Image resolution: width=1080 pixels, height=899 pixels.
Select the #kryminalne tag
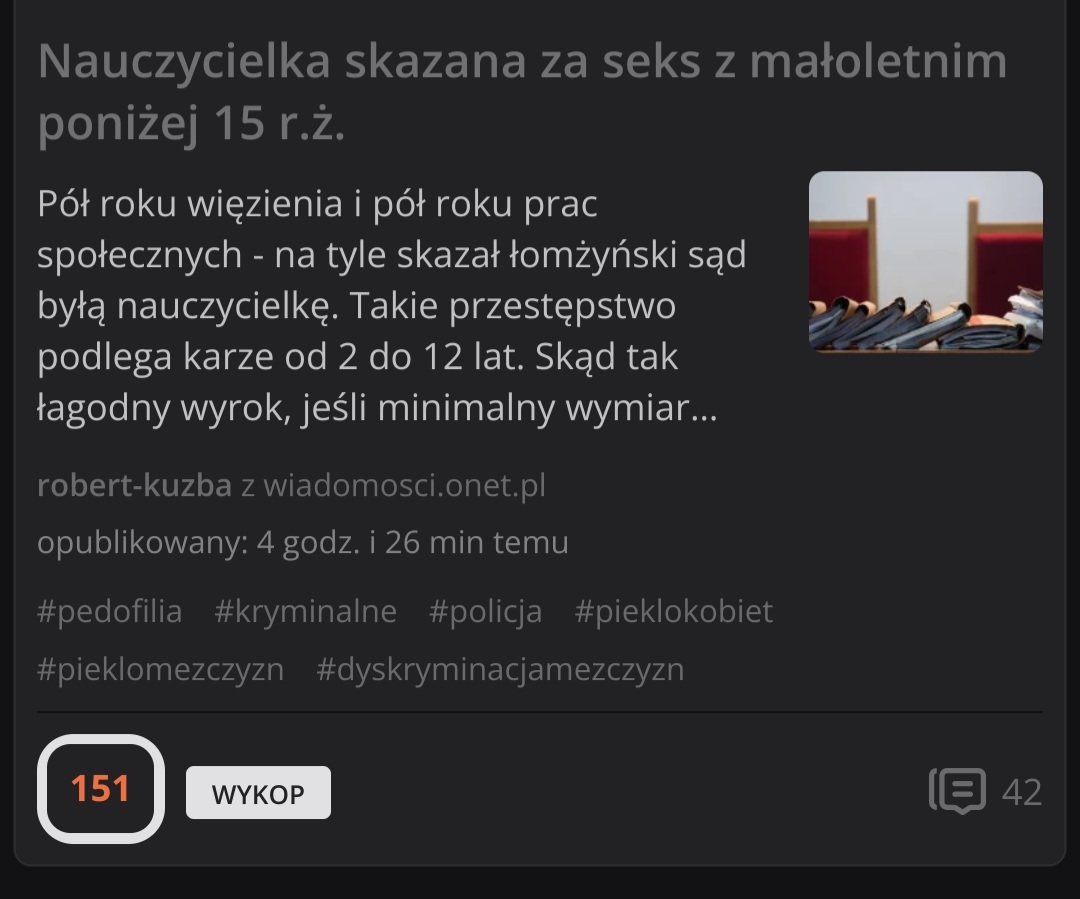(305, 612)
